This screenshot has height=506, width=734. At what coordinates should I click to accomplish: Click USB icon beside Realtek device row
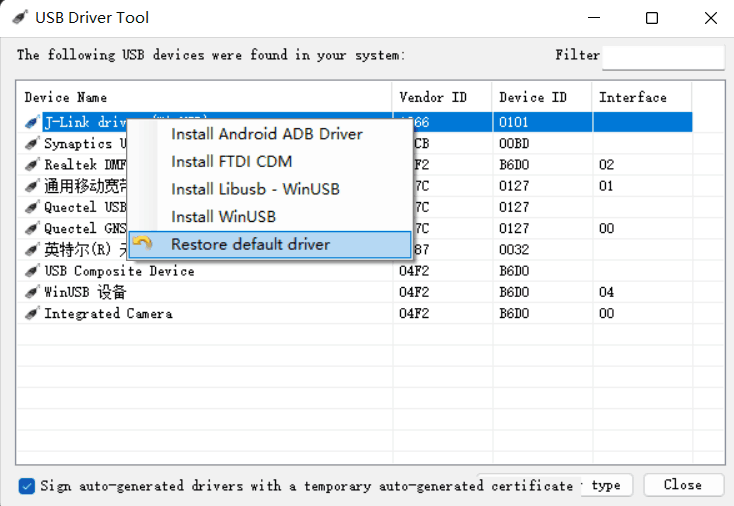(x=32, y=165)
